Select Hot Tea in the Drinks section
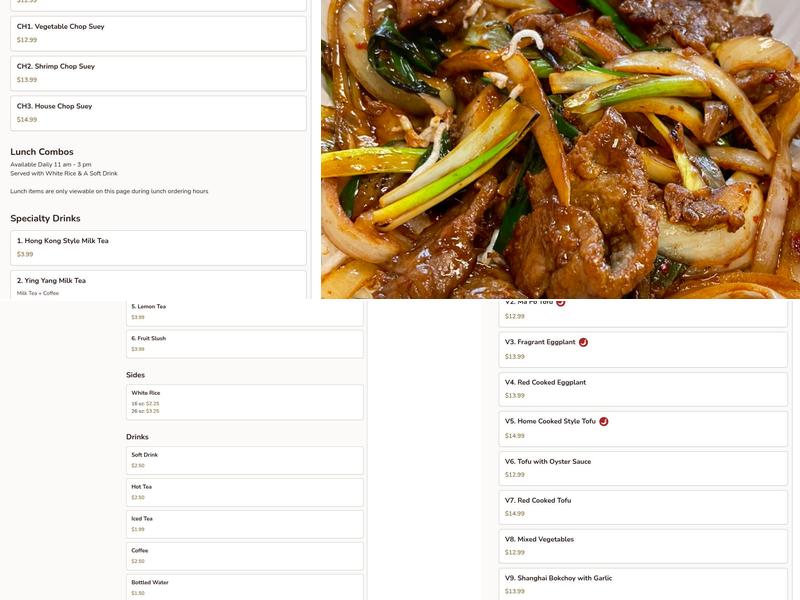The height and width of the screenshot is (600, 800). pyautogui.click(x=244, y=492)
